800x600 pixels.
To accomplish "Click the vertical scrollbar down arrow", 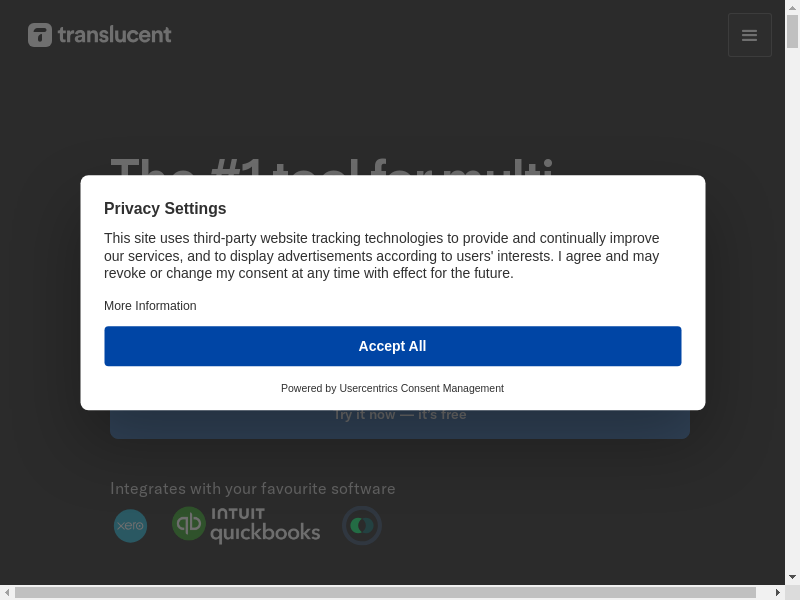I will (792, 577).
